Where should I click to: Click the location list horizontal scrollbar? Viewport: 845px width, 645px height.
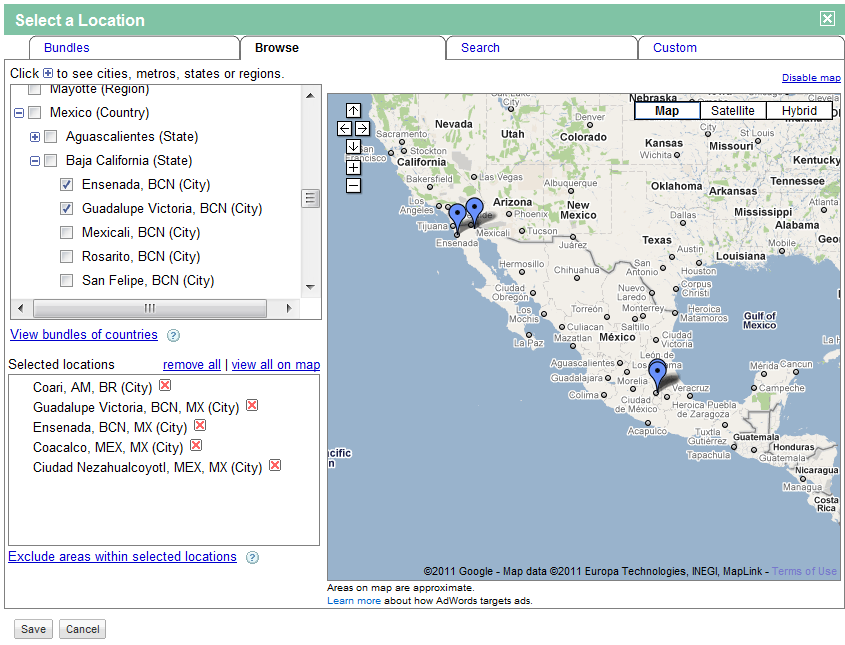tap(150, 308)
